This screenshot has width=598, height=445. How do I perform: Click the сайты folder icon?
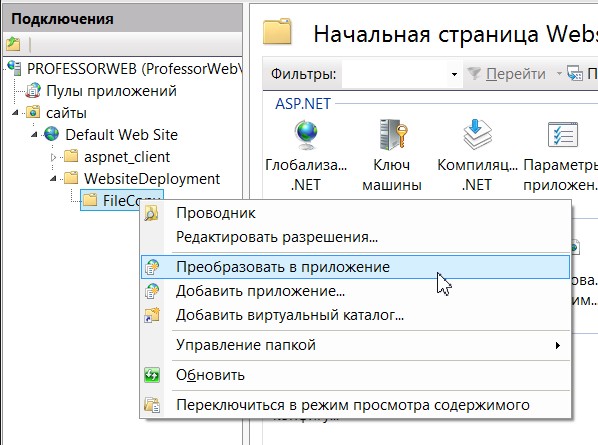click(x=33, y=113)
